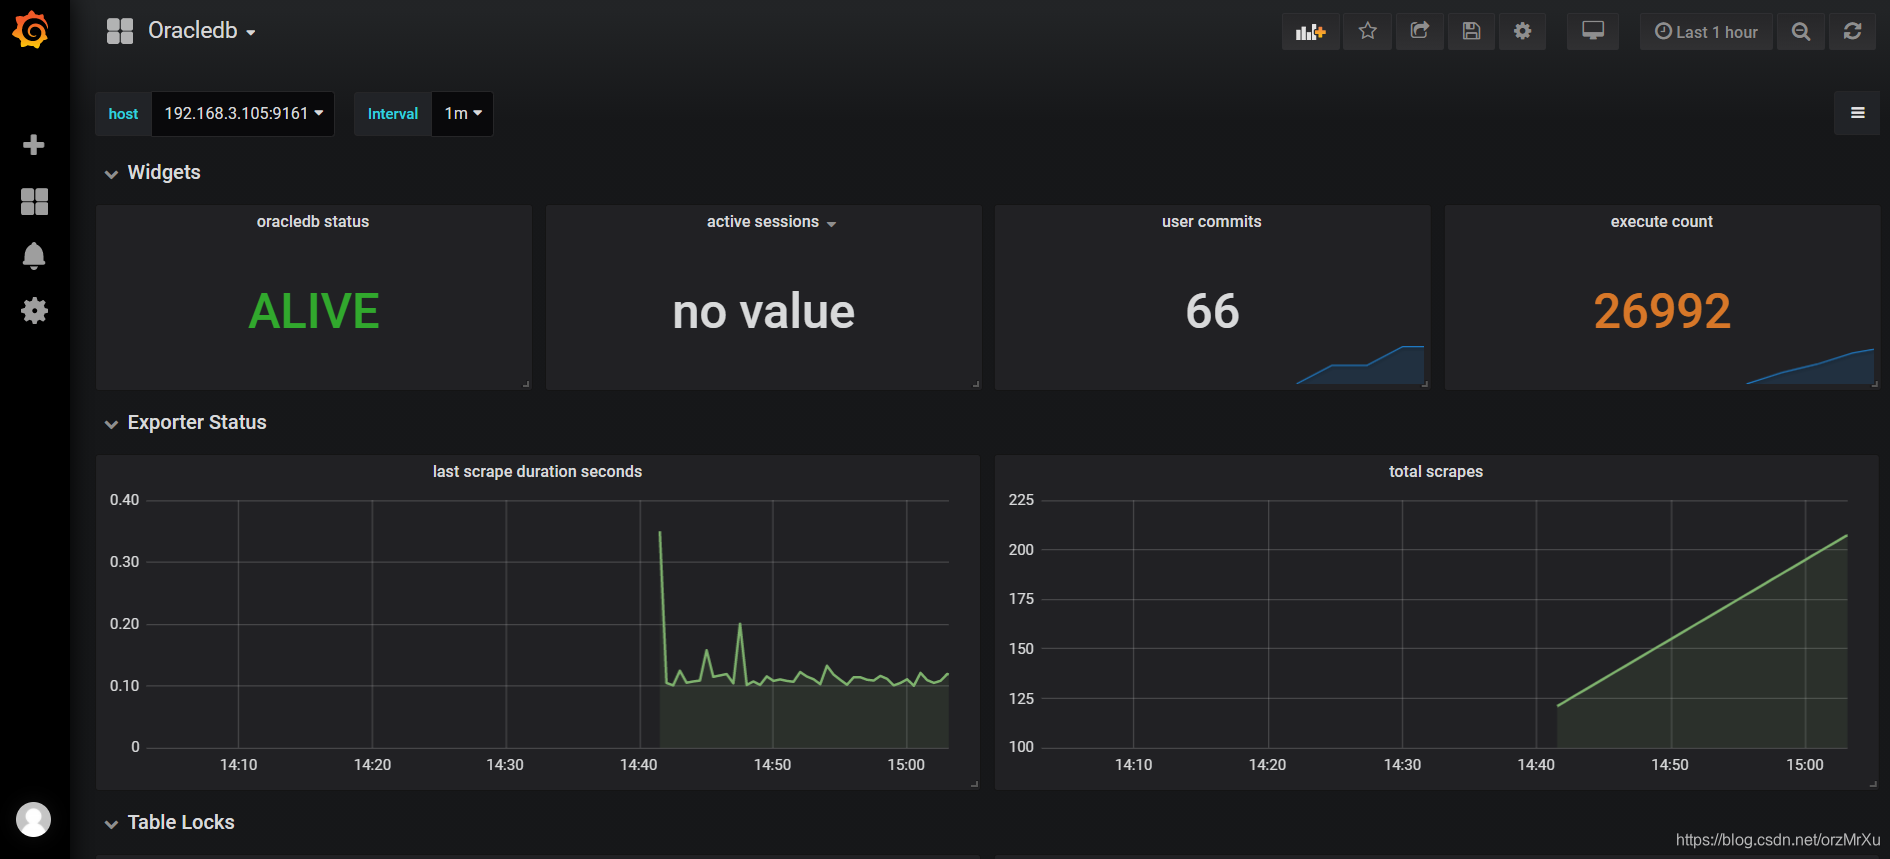Open the Create plus menu in sidebar
Viewport: 1890px width, 859px height.
pos(34,145)
